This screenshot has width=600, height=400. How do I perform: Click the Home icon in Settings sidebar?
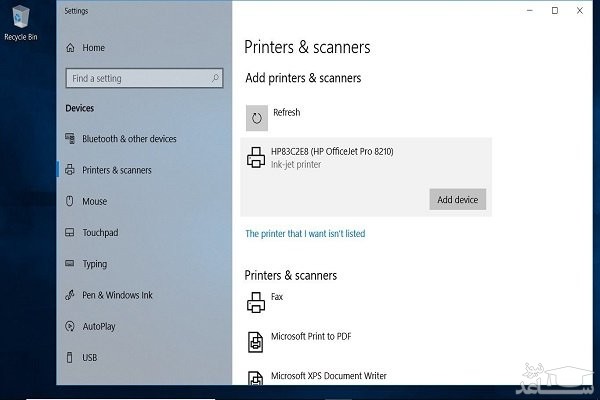(70, 48)
